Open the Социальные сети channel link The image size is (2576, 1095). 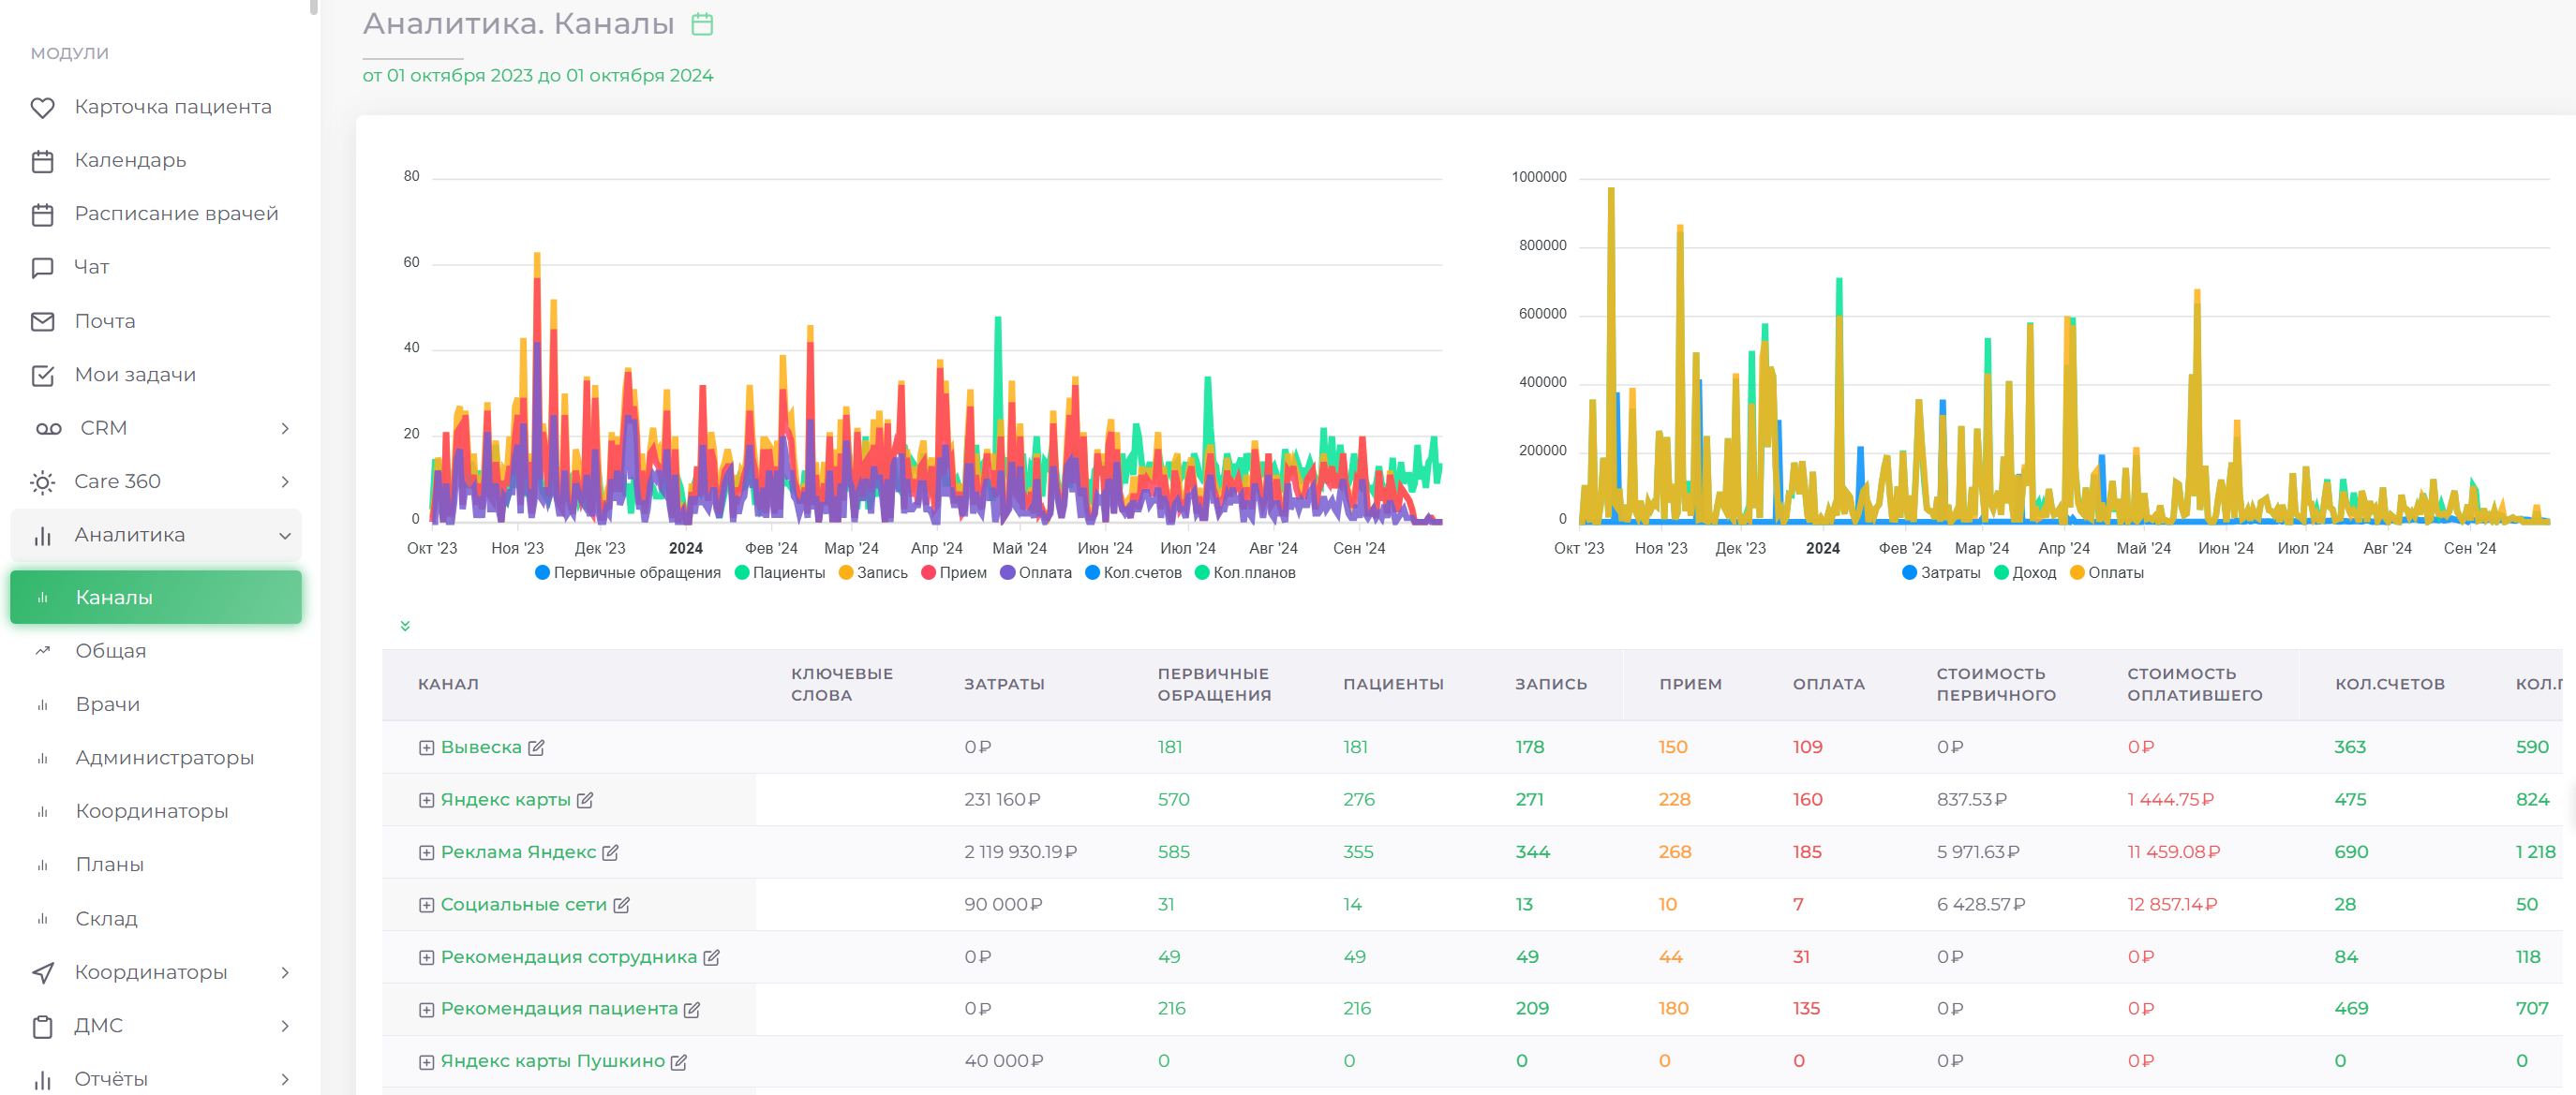coord(524,905)
